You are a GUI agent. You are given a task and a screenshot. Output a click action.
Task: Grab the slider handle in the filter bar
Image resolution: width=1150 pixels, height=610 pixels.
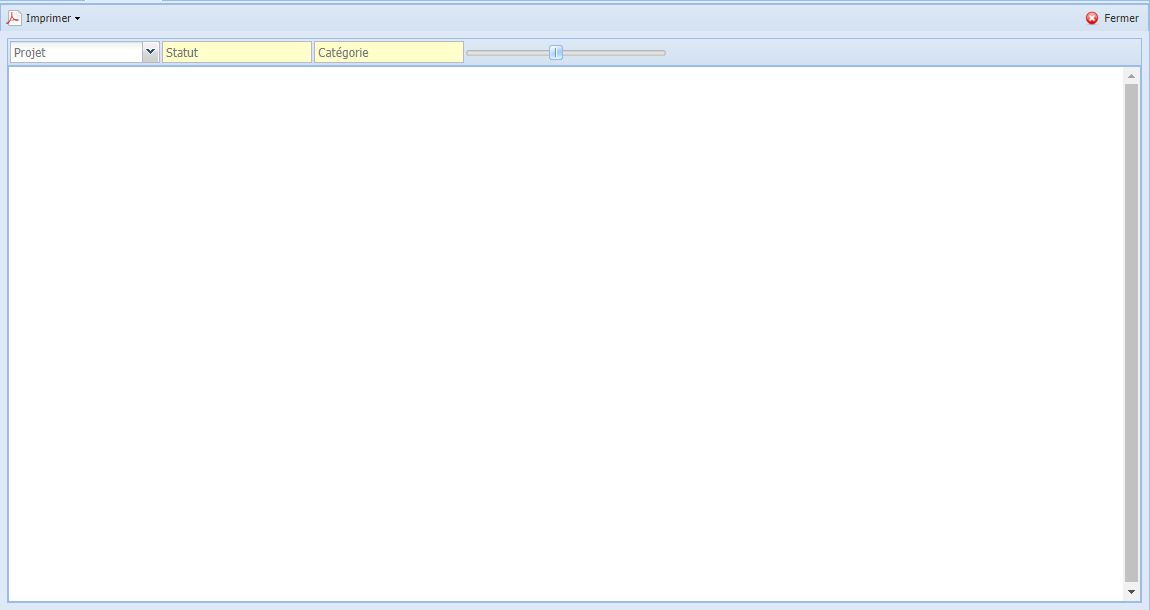tap(556, 52)
